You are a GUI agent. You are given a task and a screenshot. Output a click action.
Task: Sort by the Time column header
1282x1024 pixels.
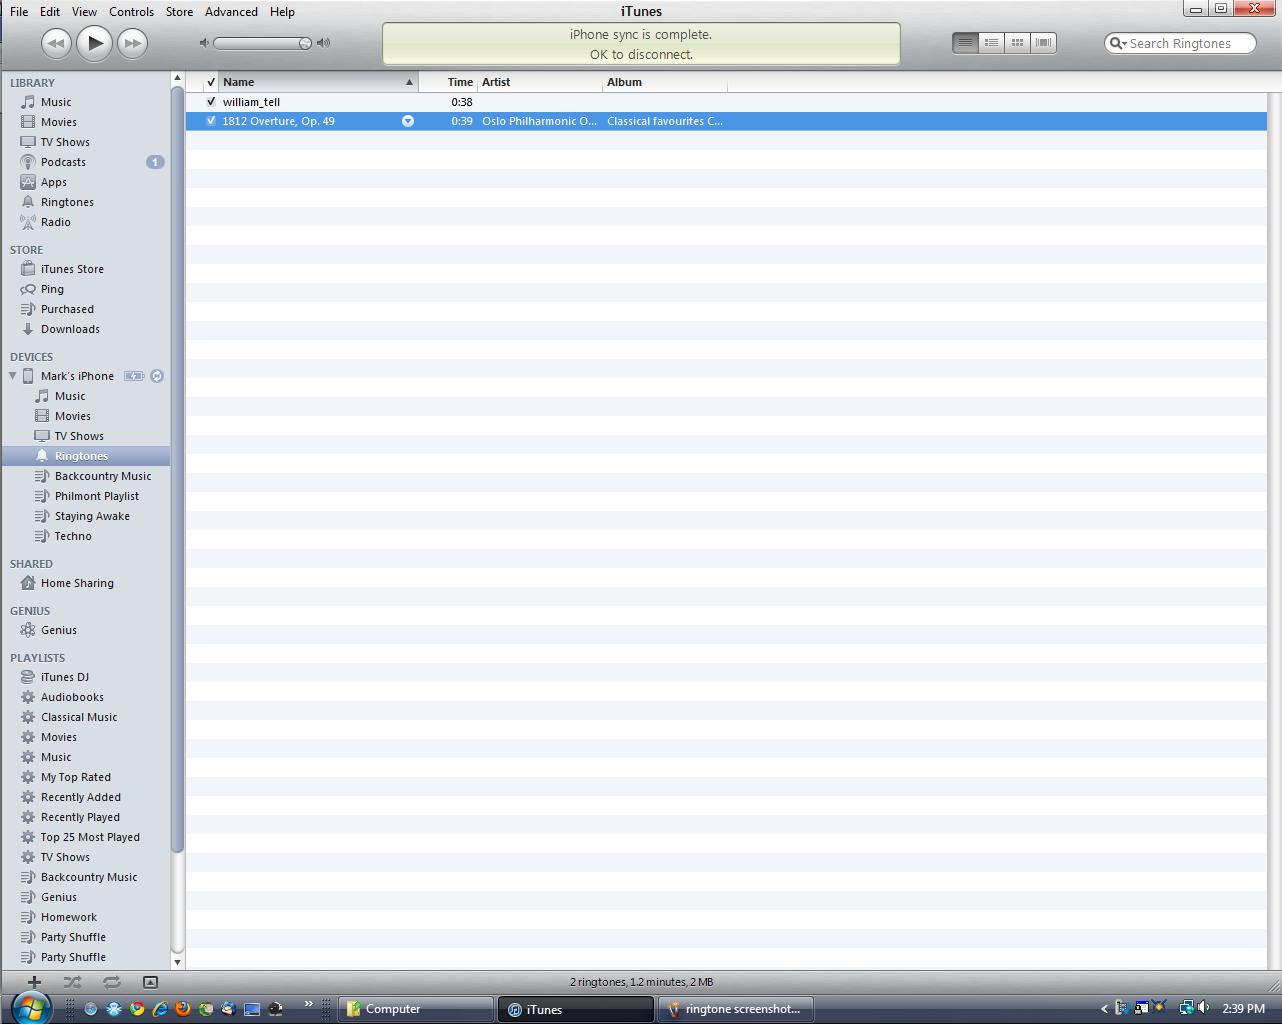click(x=448, y=82)
